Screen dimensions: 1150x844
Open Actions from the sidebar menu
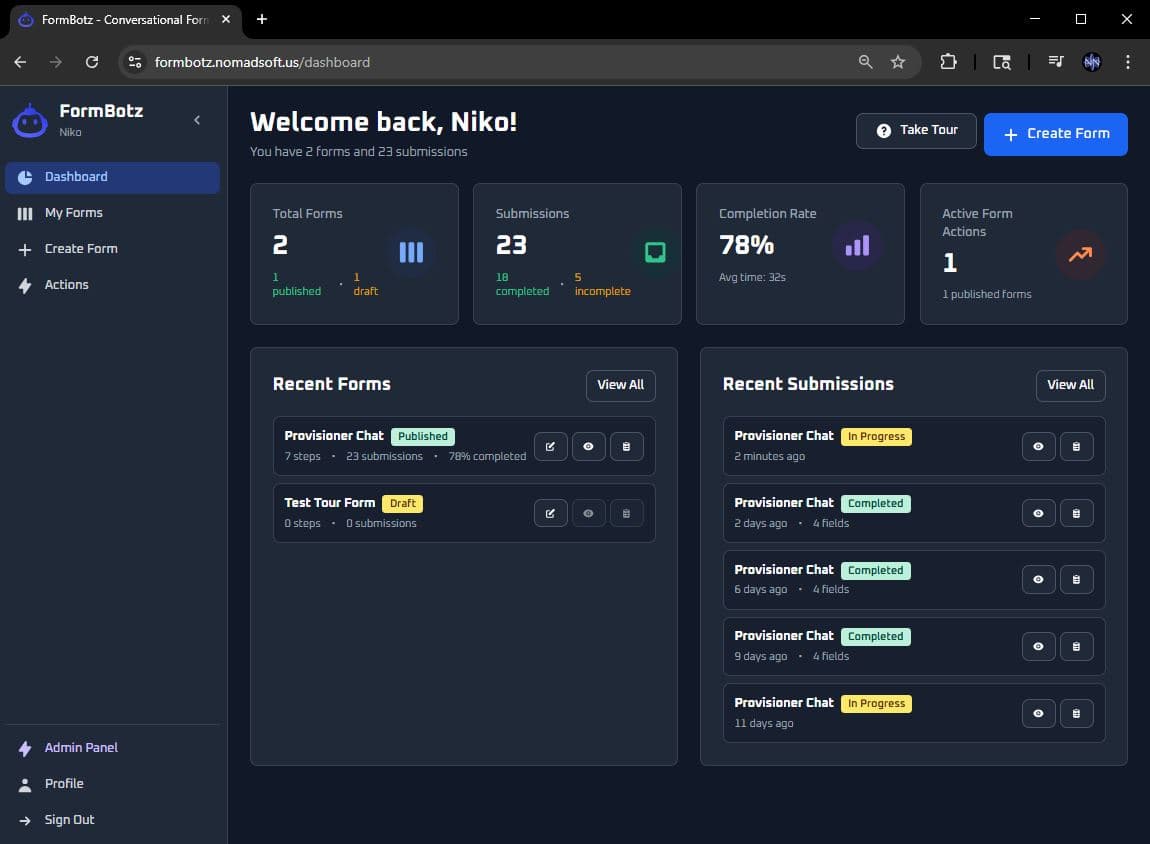tap(66, 285)
